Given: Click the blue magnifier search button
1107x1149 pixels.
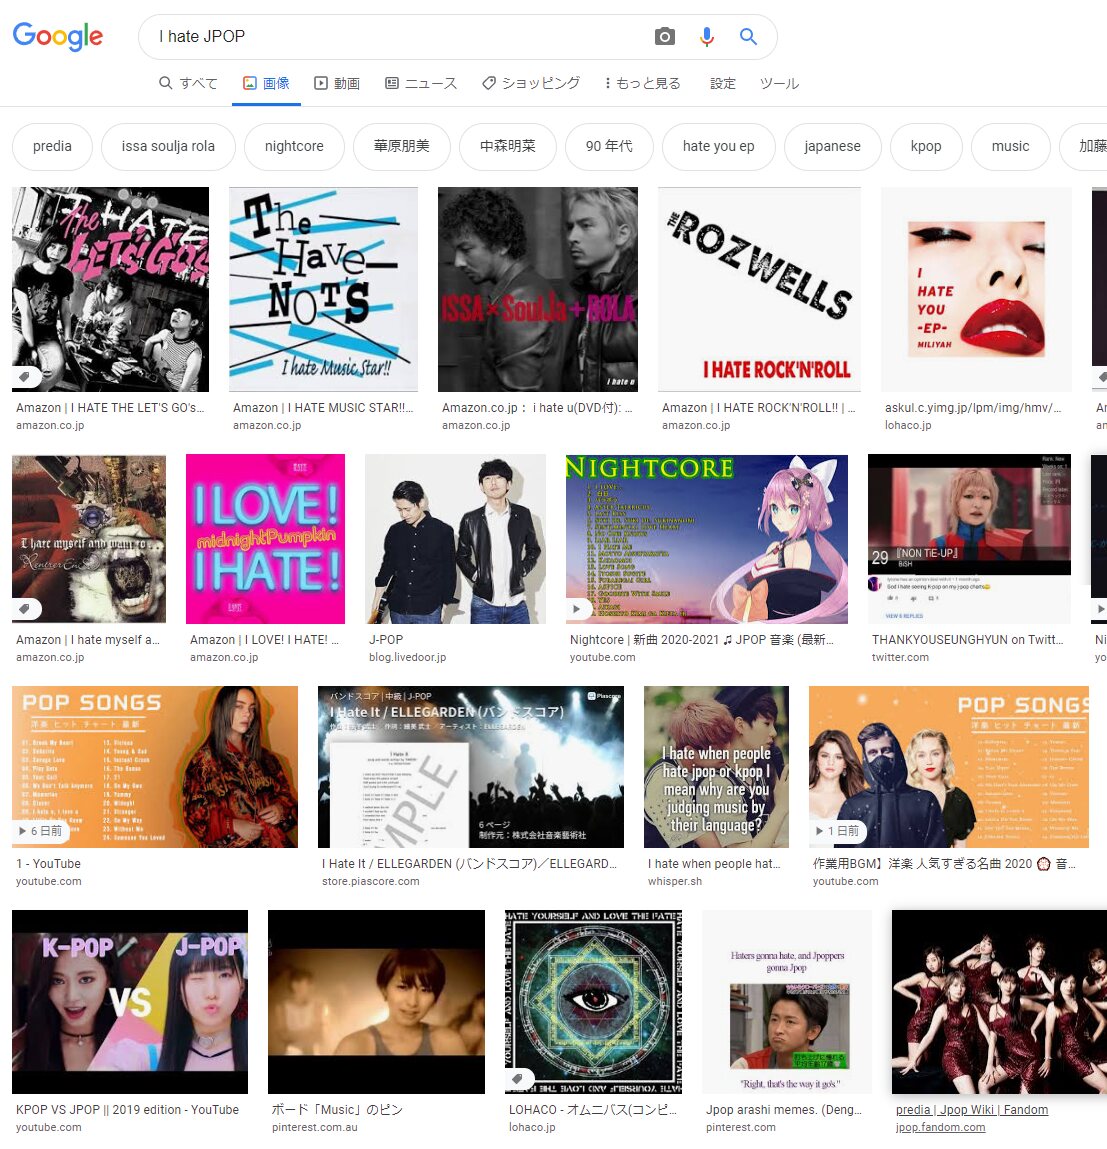Looking at the screenshot, I should 748,37.
